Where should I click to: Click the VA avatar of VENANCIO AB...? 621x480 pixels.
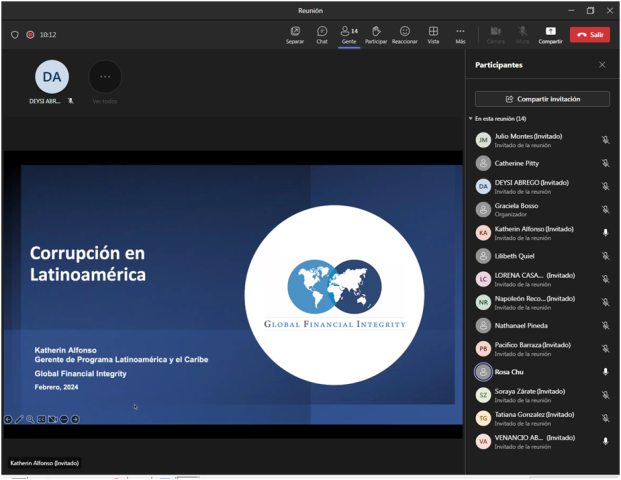click(x=483, y=441)
